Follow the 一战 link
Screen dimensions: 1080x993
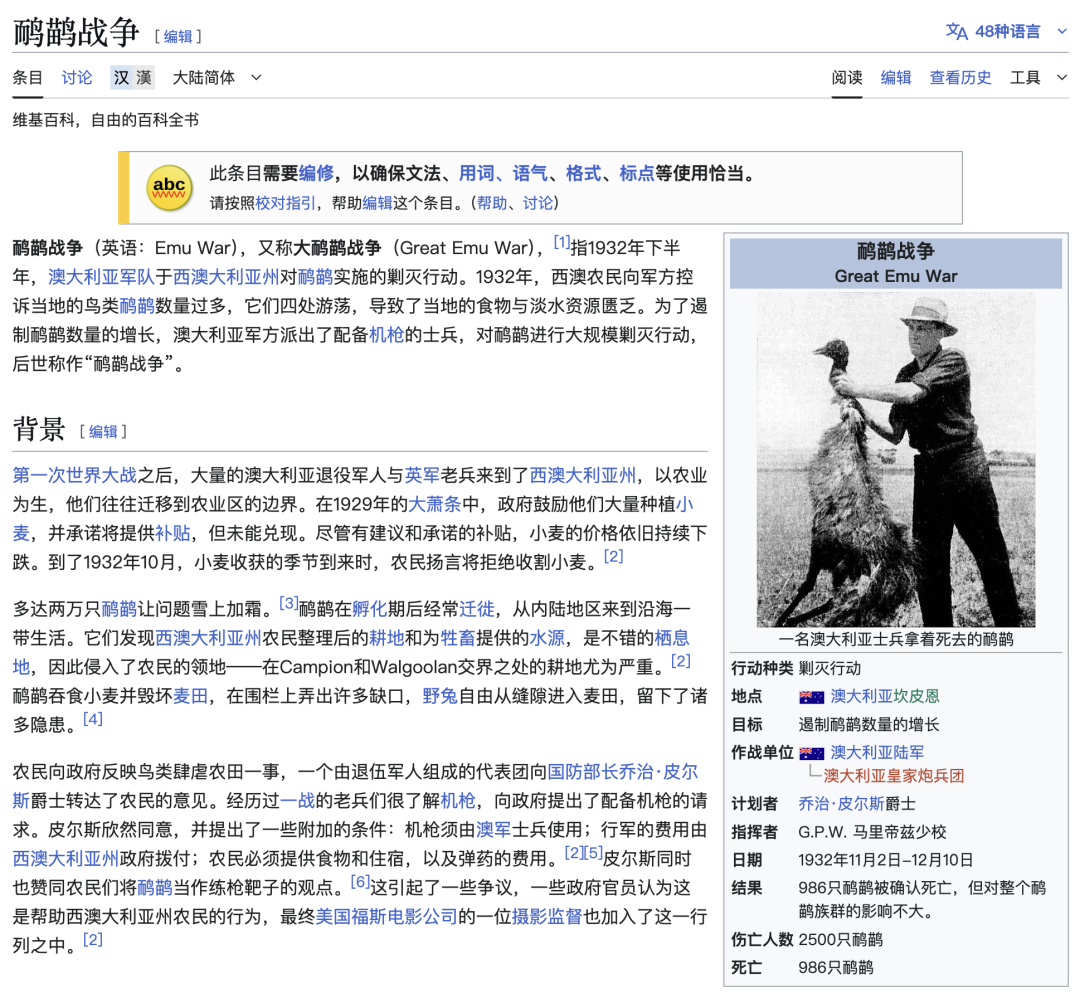298,800
